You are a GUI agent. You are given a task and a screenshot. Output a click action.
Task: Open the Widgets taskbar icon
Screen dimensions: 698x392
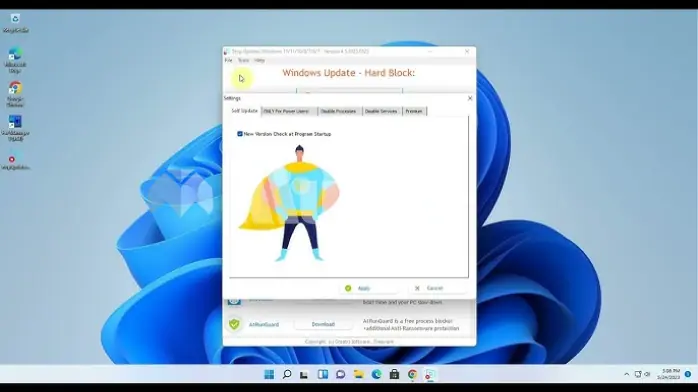323,374
